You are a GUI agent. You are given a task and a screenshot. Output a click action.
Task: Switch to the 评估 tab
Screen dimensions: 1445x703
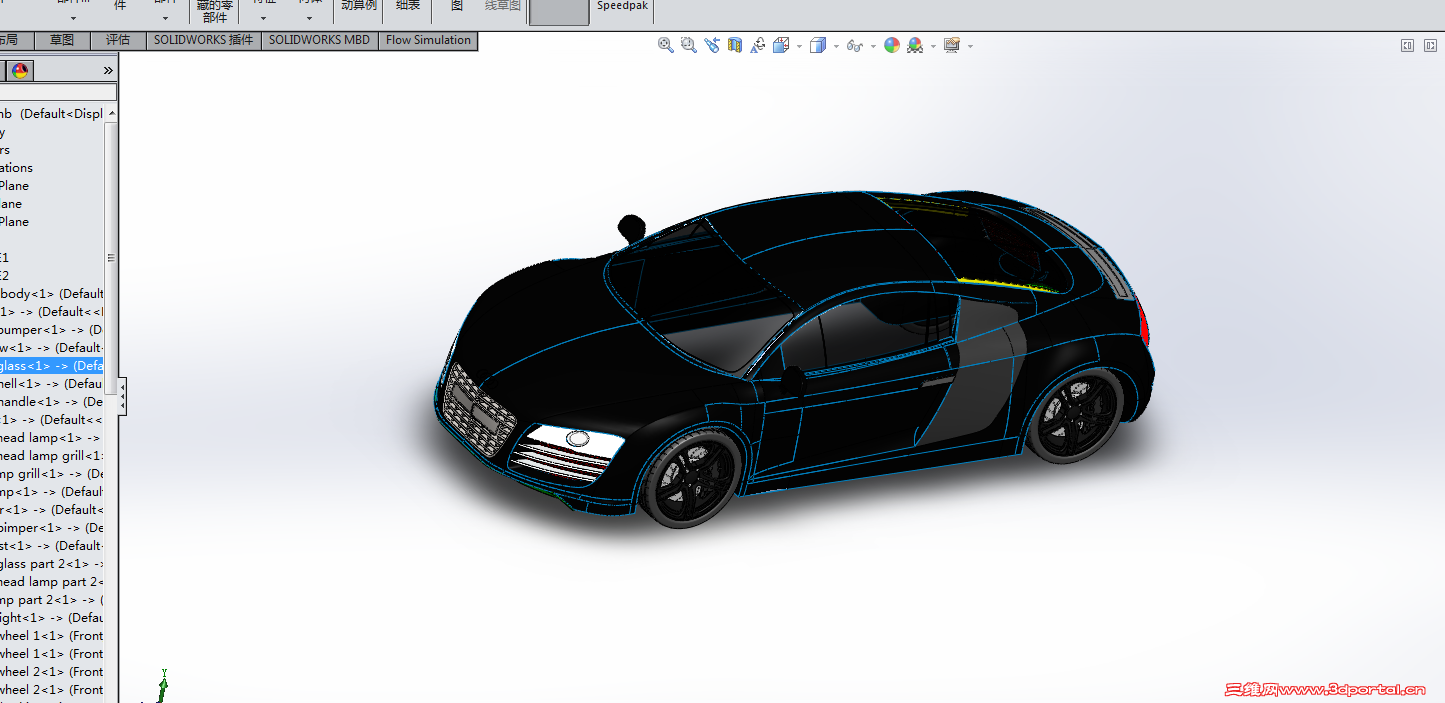(x=118, y=40)
